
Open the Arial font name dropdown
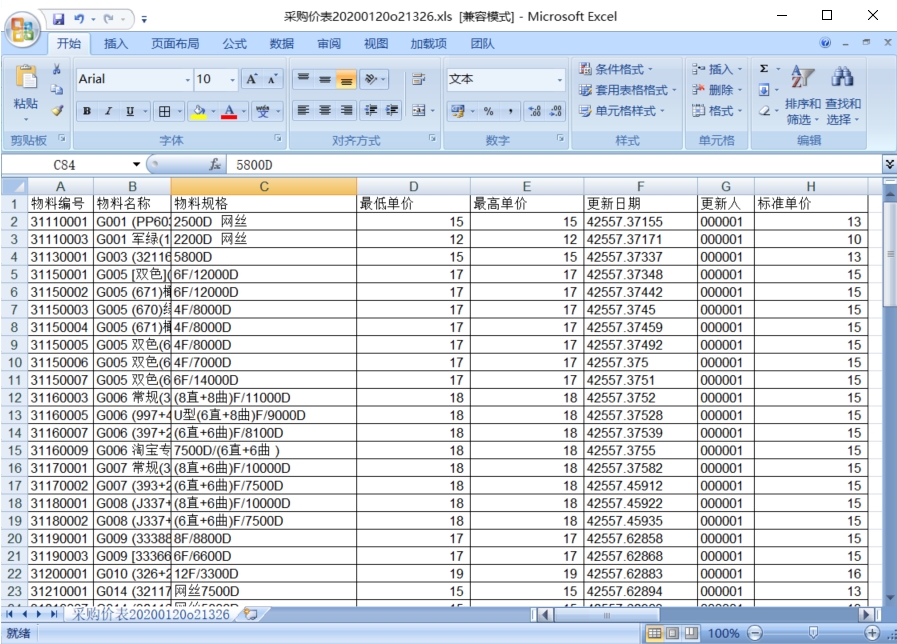click(187, 79)
